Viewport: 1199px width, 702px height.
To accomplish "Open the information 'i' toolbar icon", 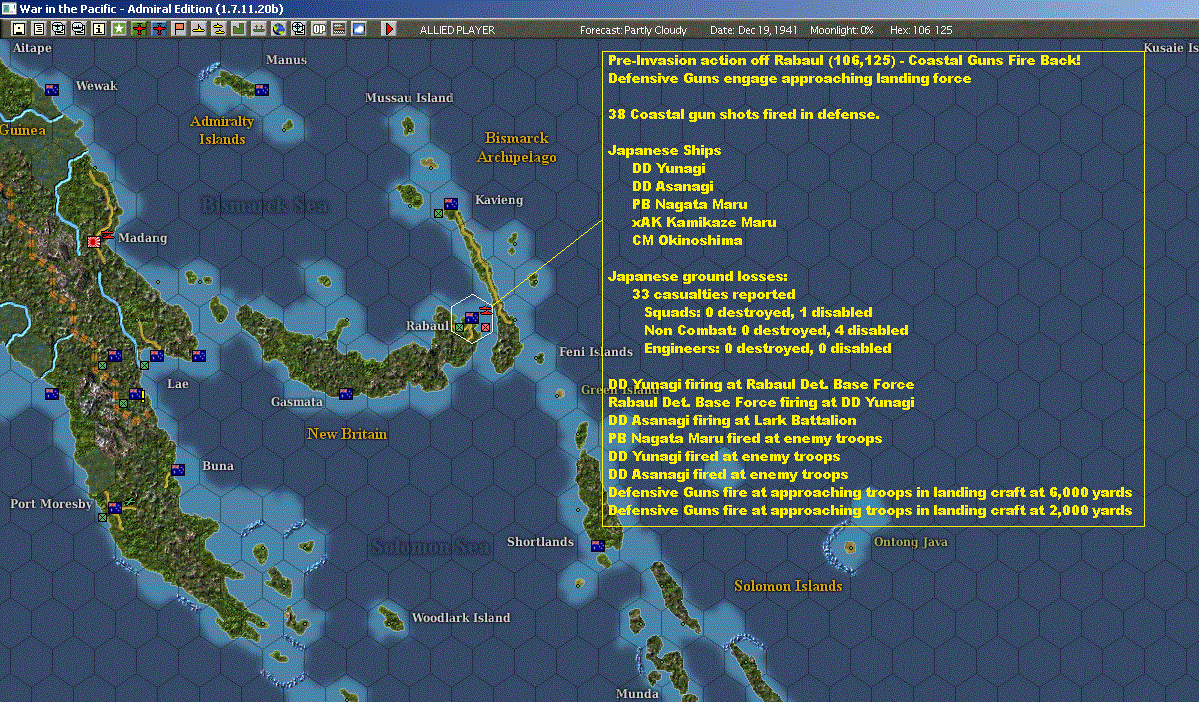I will point(99,29).
